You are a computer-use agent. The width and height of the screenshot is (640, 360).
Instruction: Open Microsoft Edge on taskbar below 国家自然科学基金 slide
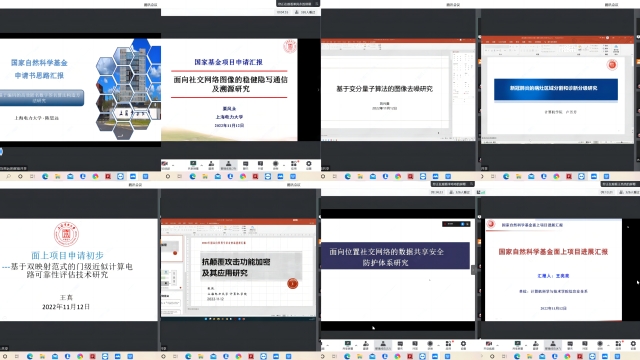[x=45, y=176]
